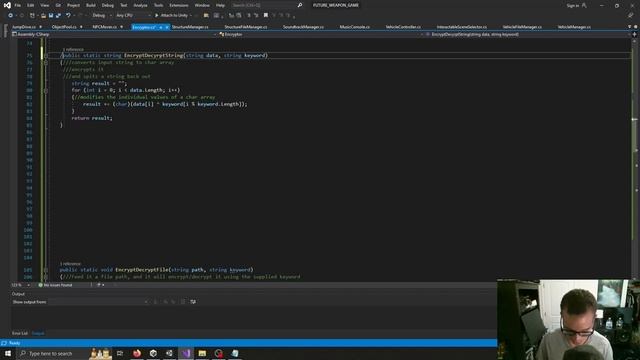Open the File menu

coord(18,5)
